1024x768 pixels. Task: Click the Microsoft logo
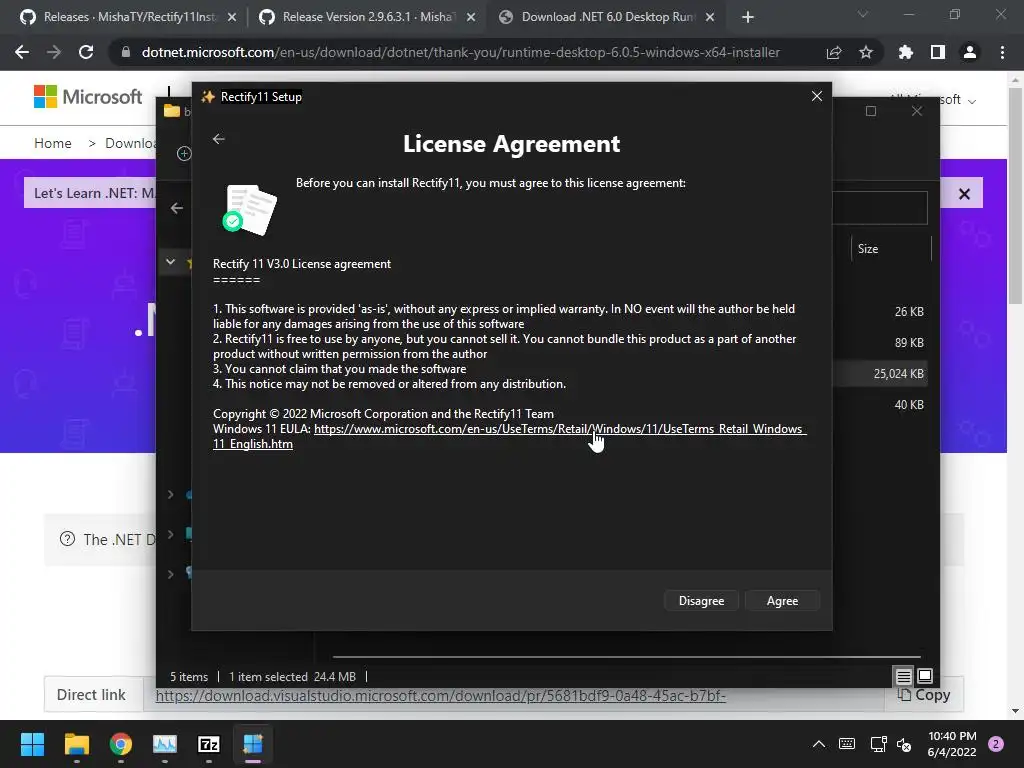pyautogui.click(x=88, y=97)
